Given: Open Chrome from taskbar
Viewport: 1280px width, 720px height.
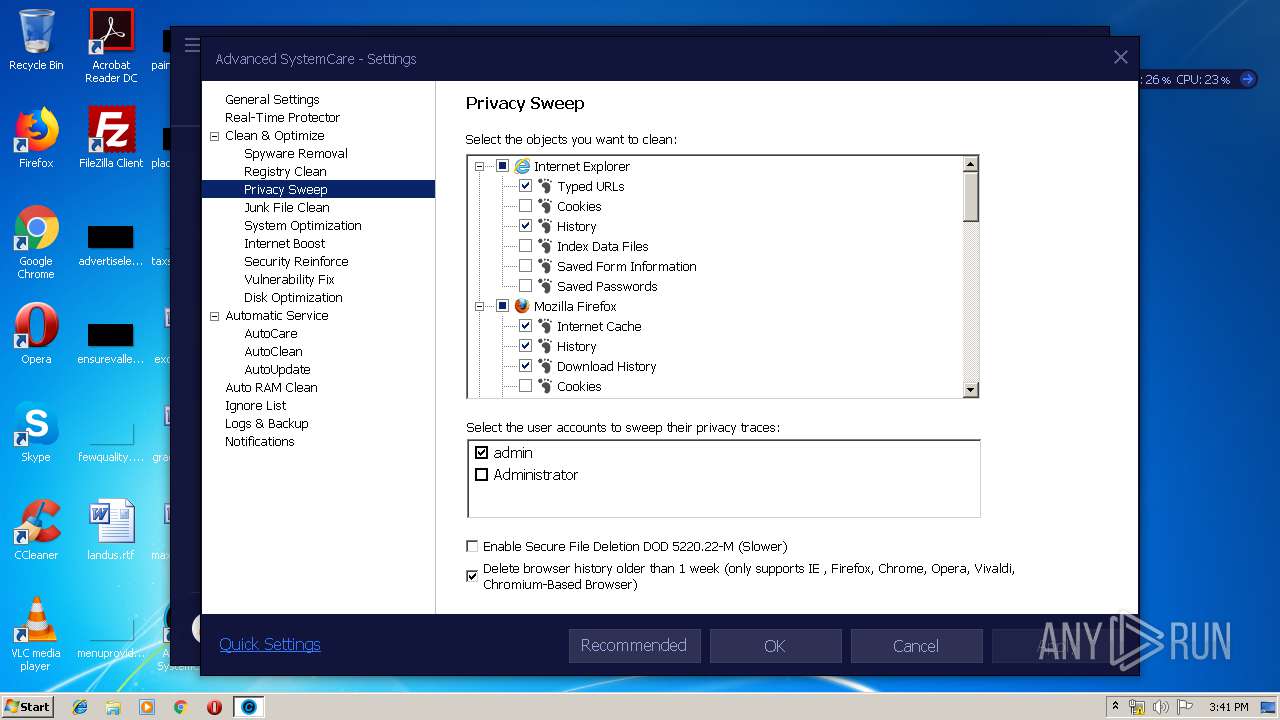Looking at the screenshot, I should point(180,707).
